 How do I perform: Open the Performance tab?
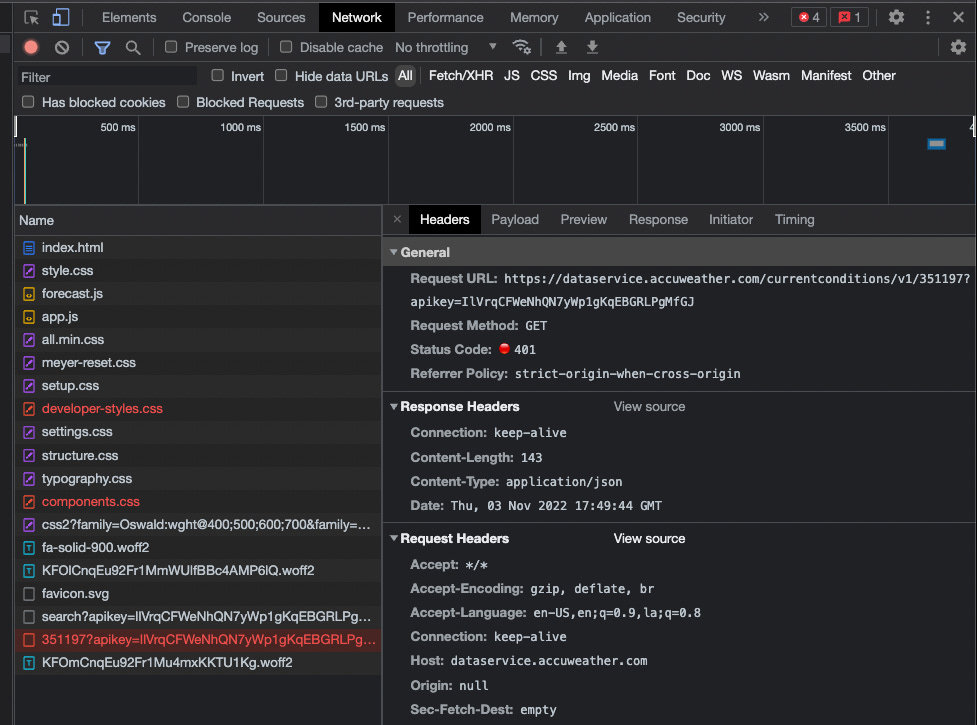pyautogui.click(x=446, y=17)
